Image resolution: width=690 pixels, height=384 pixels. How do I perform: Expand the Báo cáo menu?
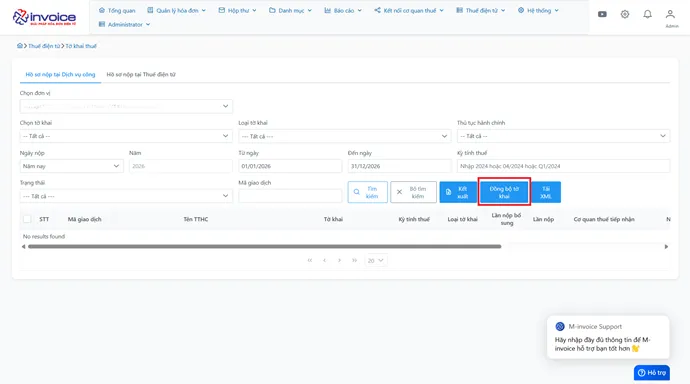[x=343, y=10]
